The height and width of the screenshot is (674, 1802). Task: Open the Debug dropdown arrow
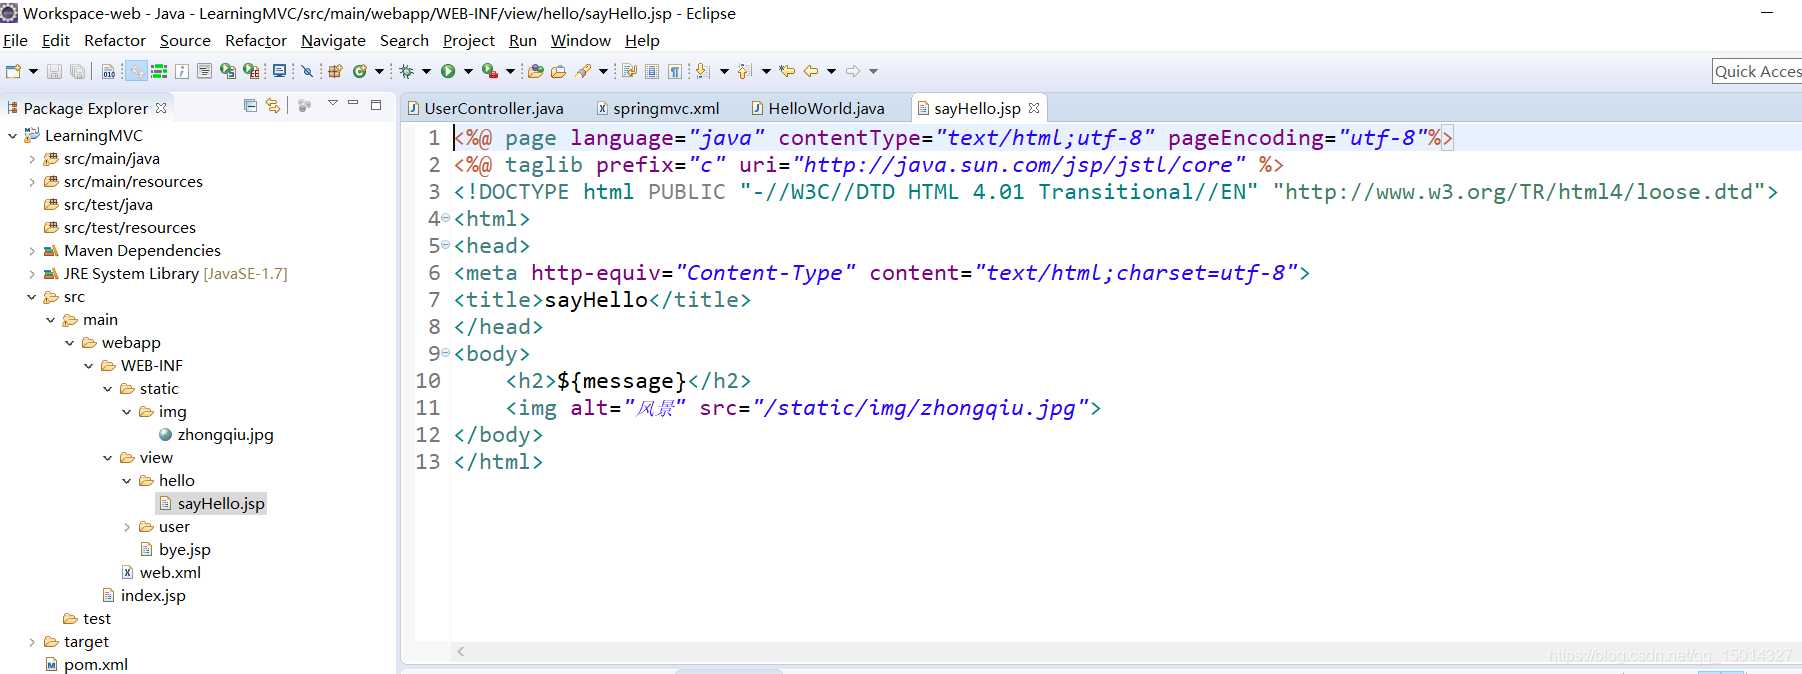(x=426, y=71)
